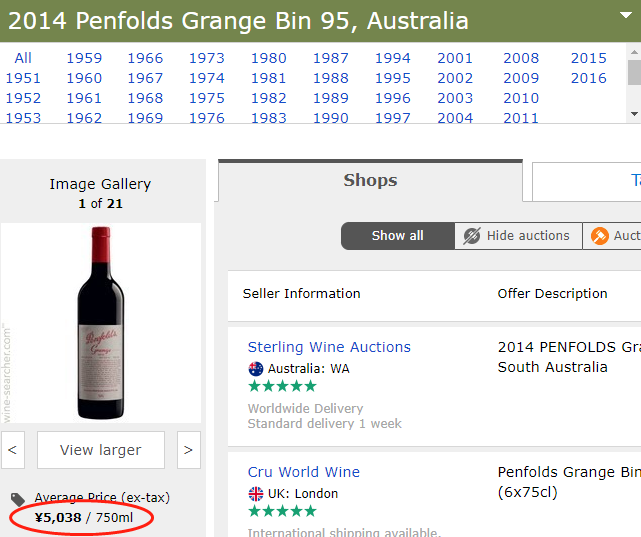Toggle the Hide auctions filter
641x537 pixels.
pos(518,236)
